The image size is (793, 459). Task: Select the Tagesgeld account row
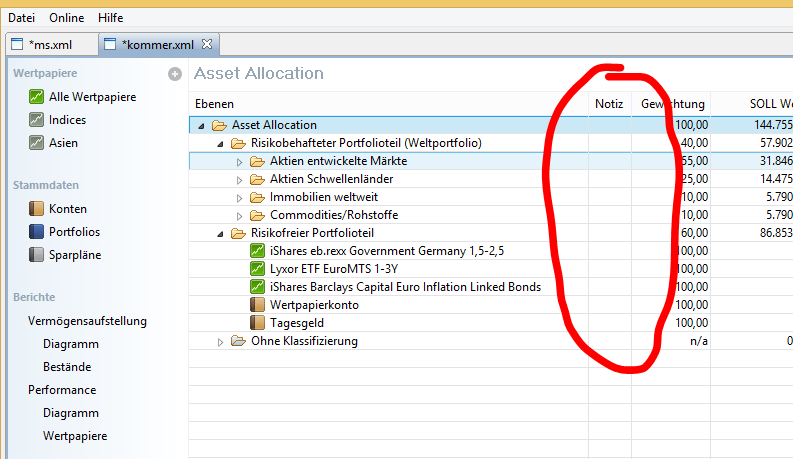295,323
